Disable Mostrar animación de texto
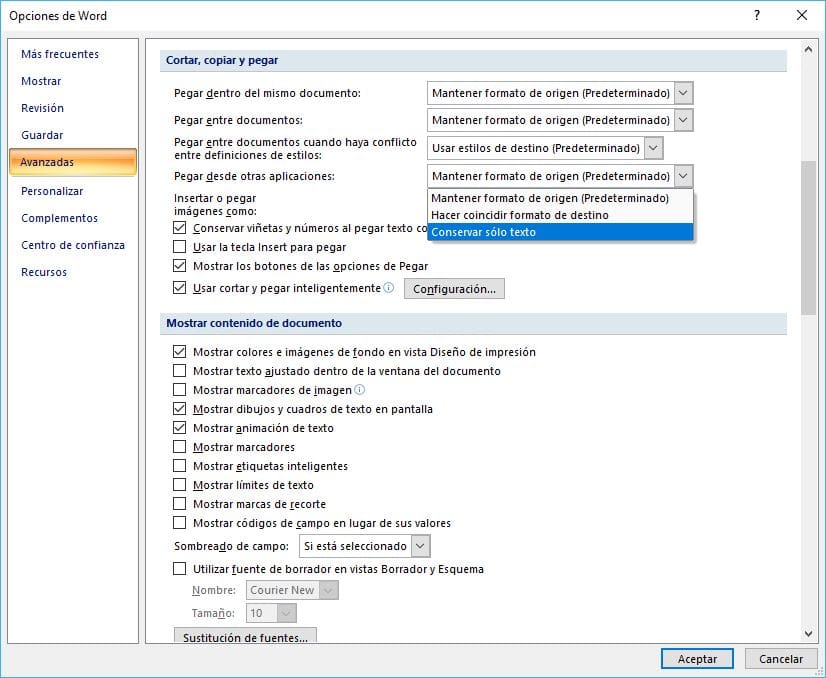Viewport: 826px width, 678px height. [x=180, y=427]
